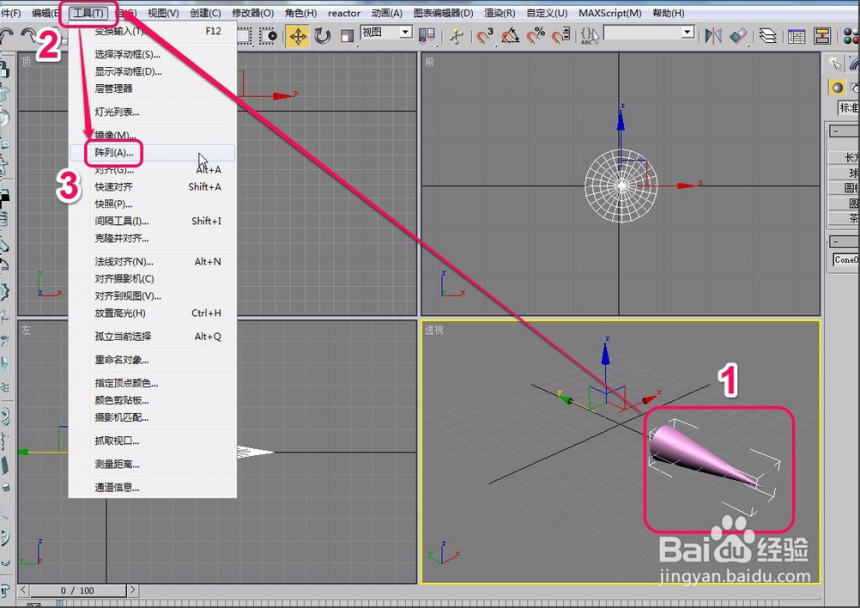Open the 自定义(U) menu
The image size is (860, 608).
547,13
